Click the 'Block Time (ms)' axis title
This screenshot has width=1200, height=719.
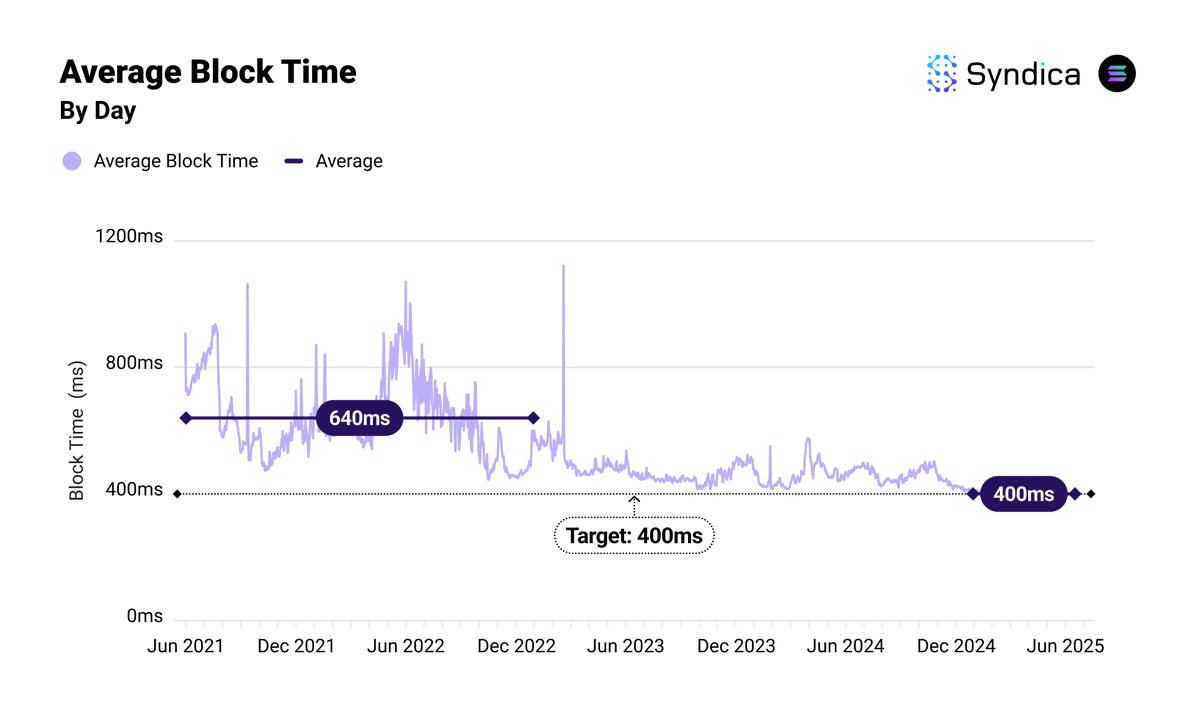point(77,431)
